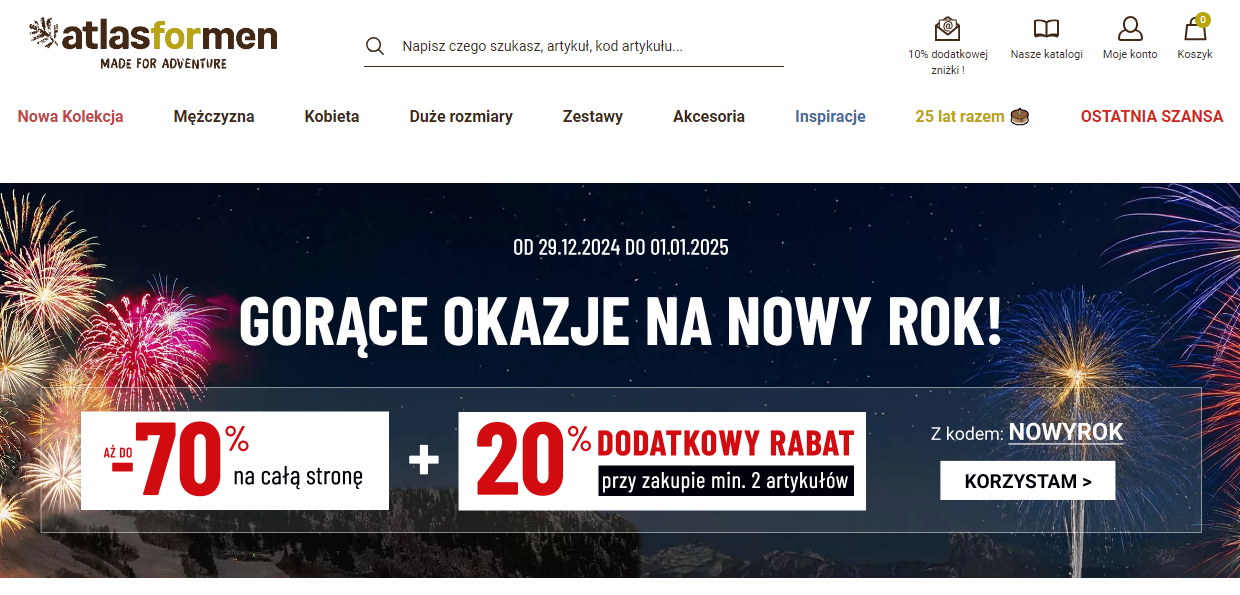Click the NOWYROK promo code link
This screenshot has height=595, width=1240.
(1066, 432)
